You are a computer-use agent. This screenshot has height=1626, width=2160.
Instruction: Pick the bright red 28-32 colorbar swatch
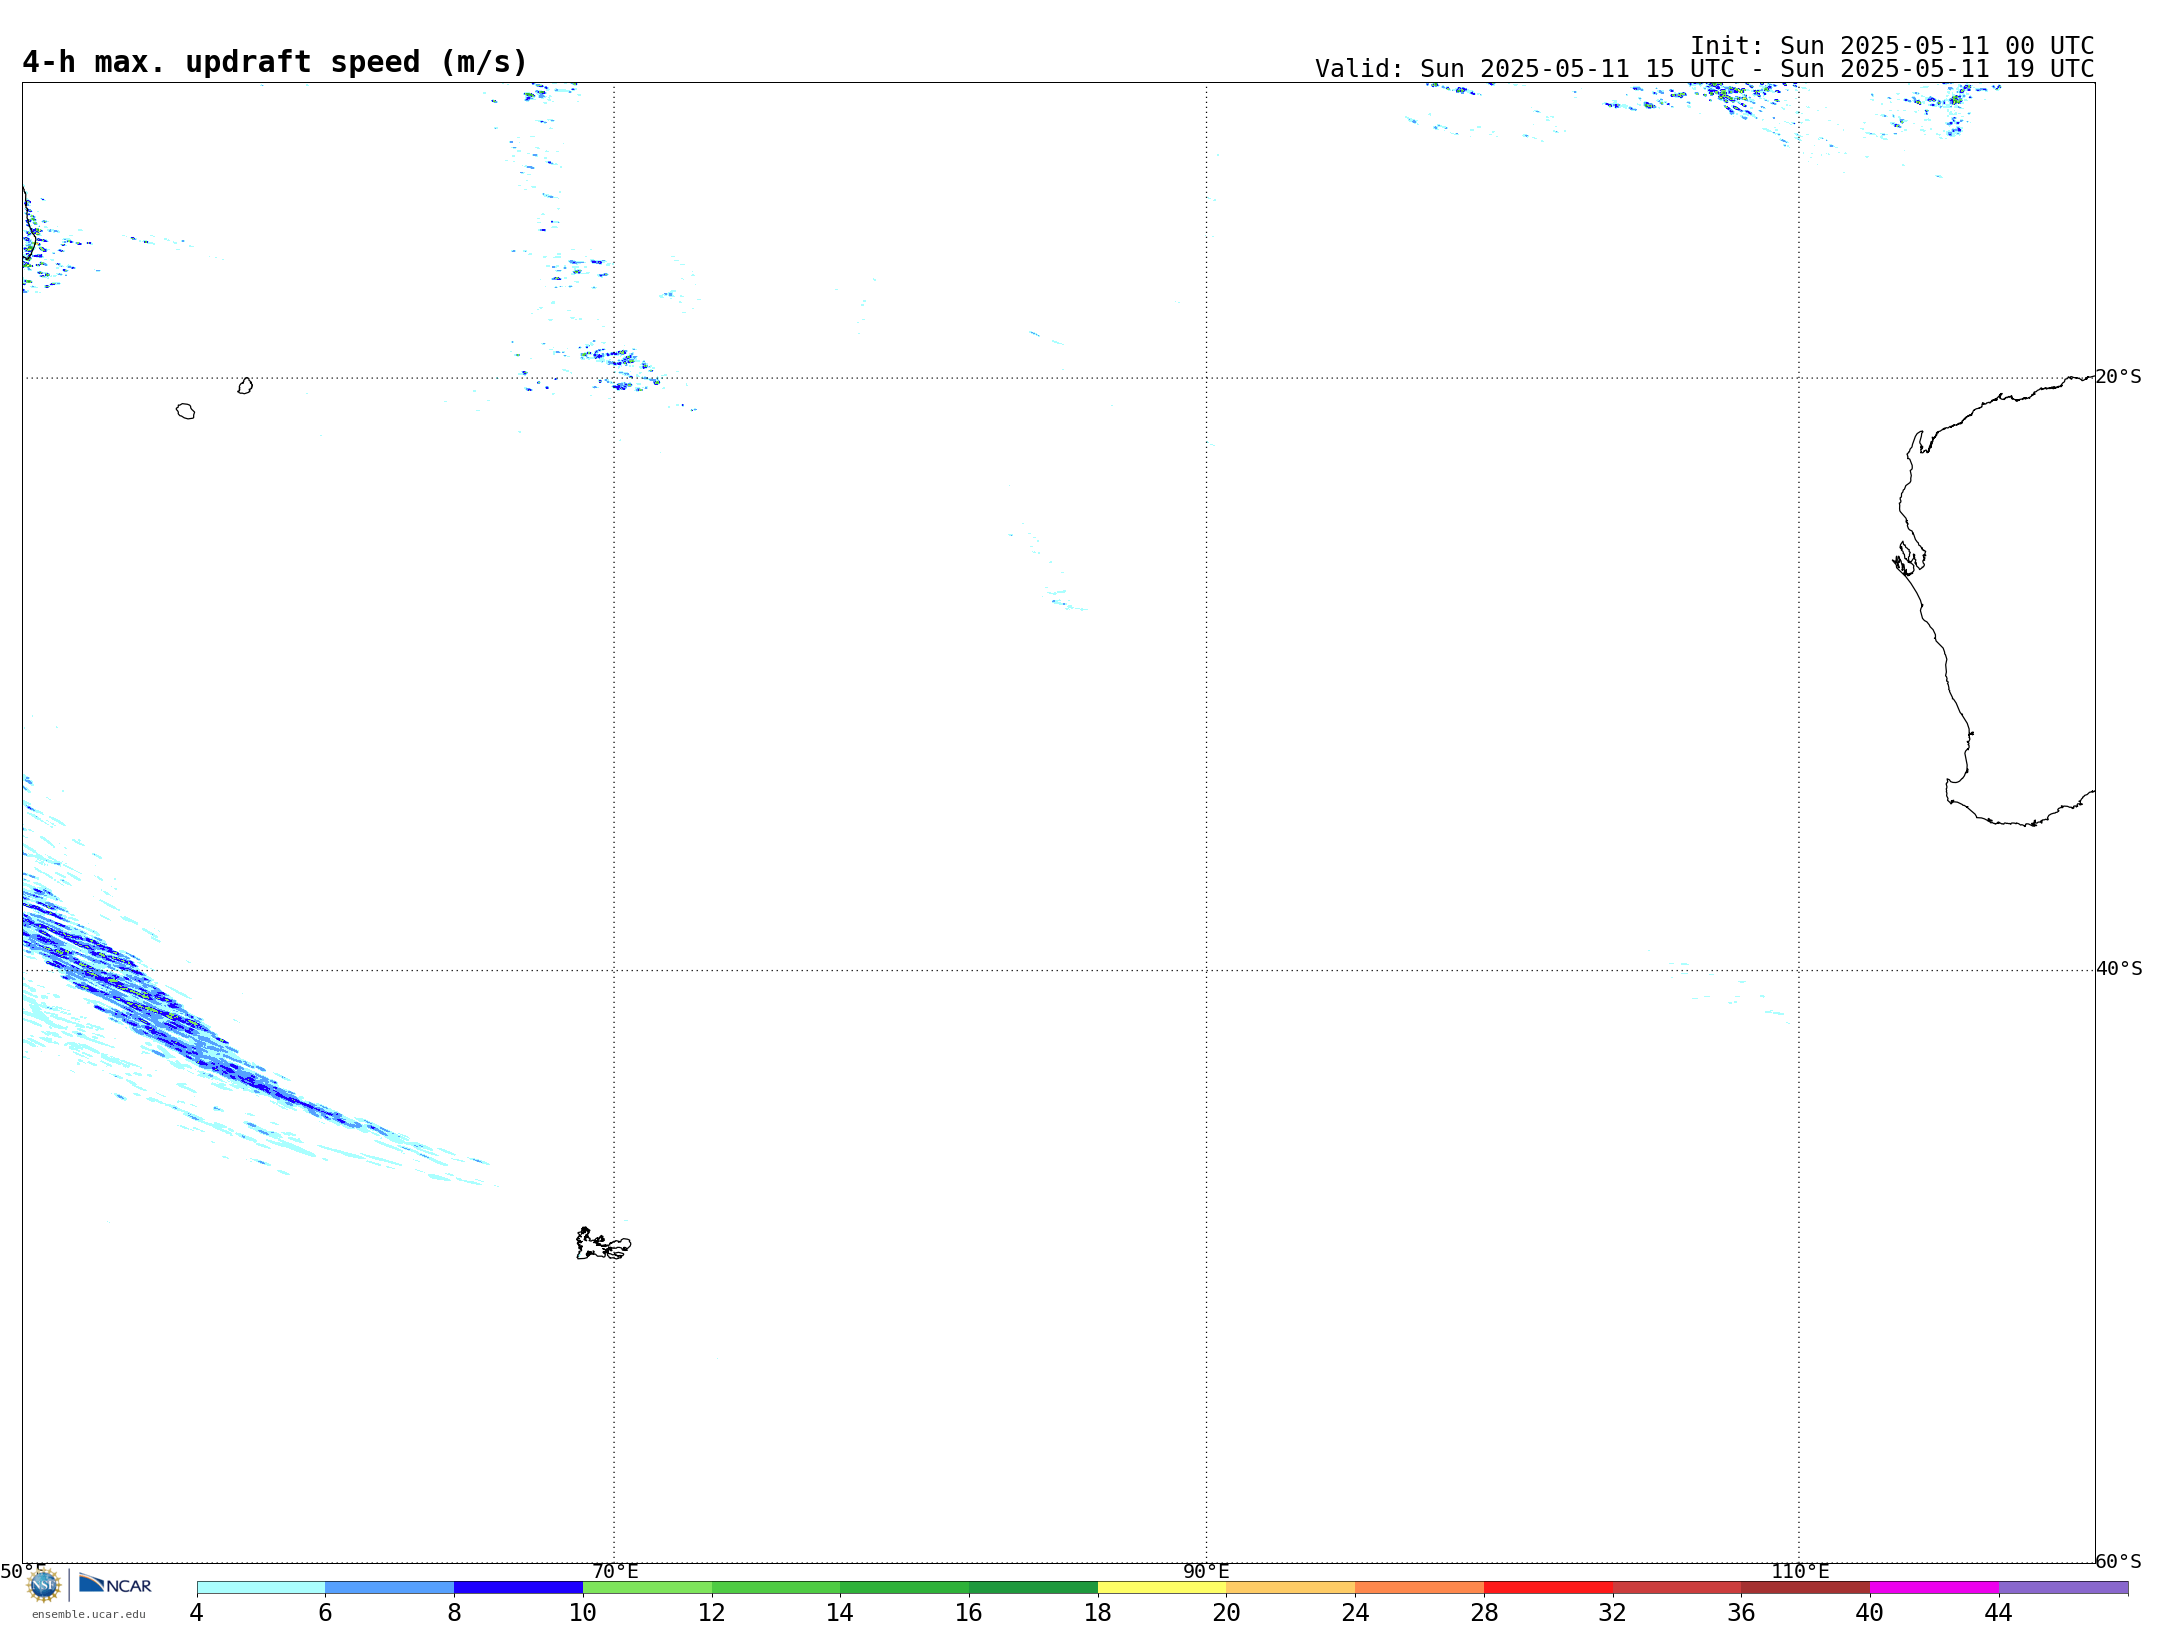[x=1548, y=1588]
